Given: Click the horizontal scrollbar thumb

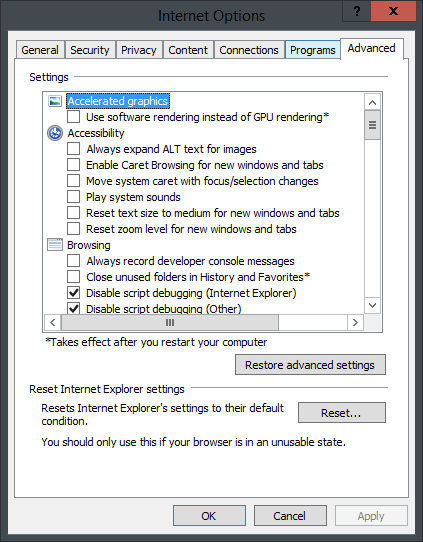Looking at the screenshot, I should click(169, 323).
